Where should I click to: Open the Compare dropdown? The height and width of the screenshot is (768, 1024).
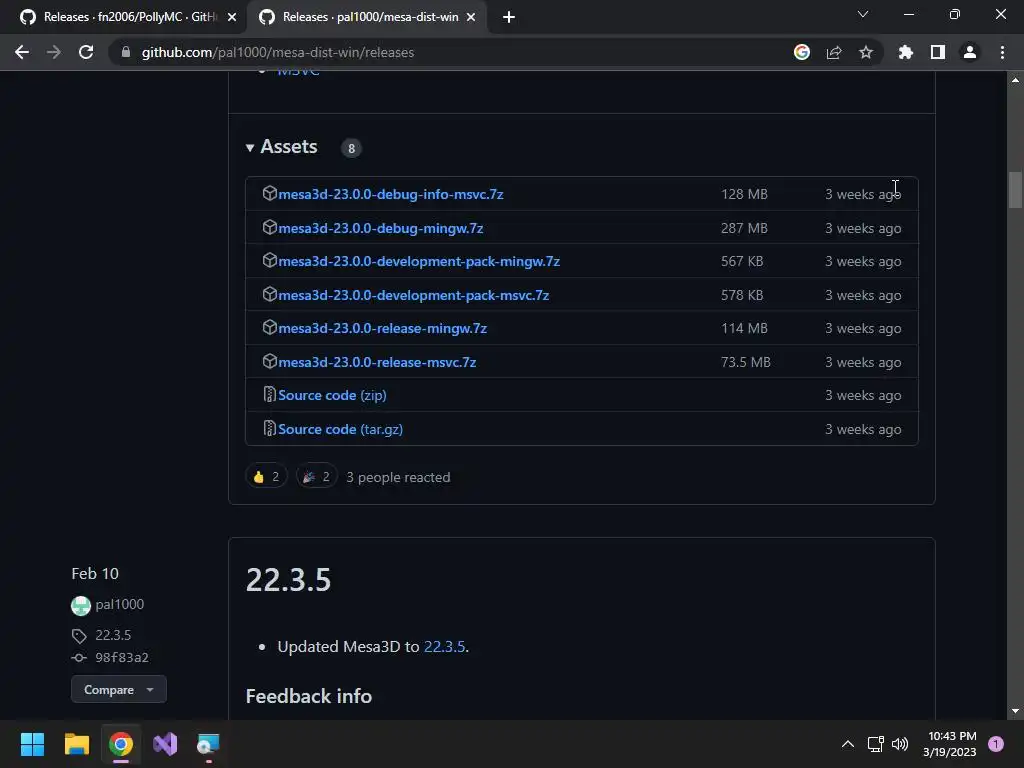point(119,690)
